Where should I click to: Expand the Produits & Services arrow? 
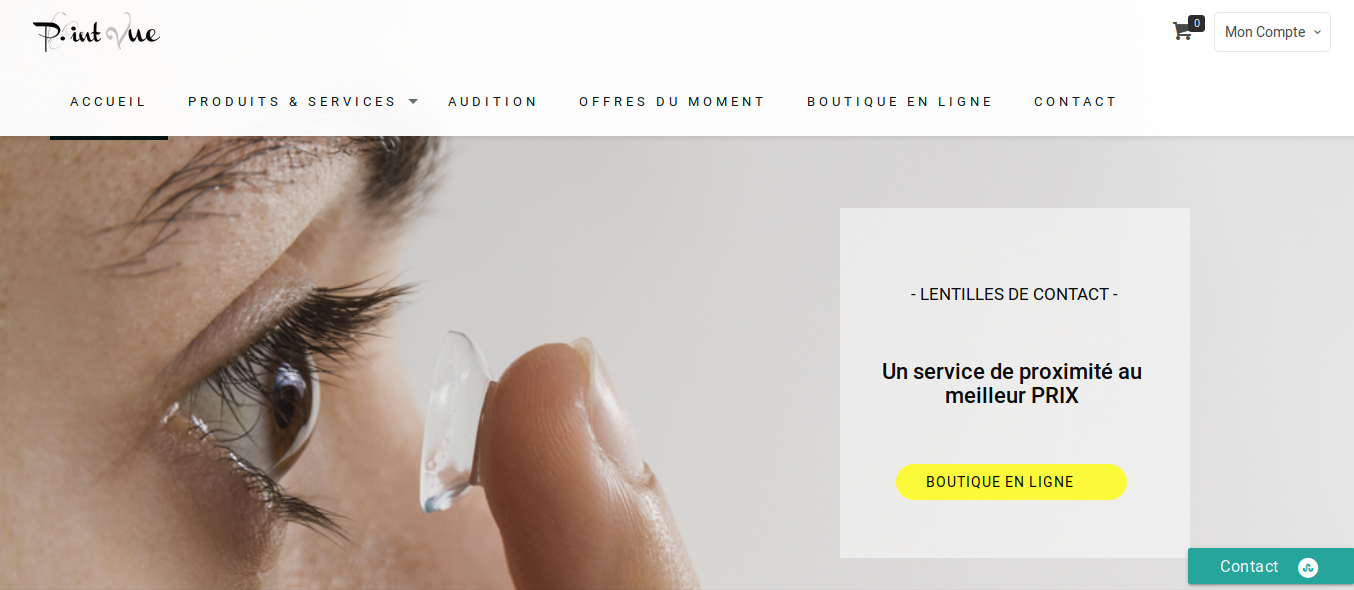point(413,102)
